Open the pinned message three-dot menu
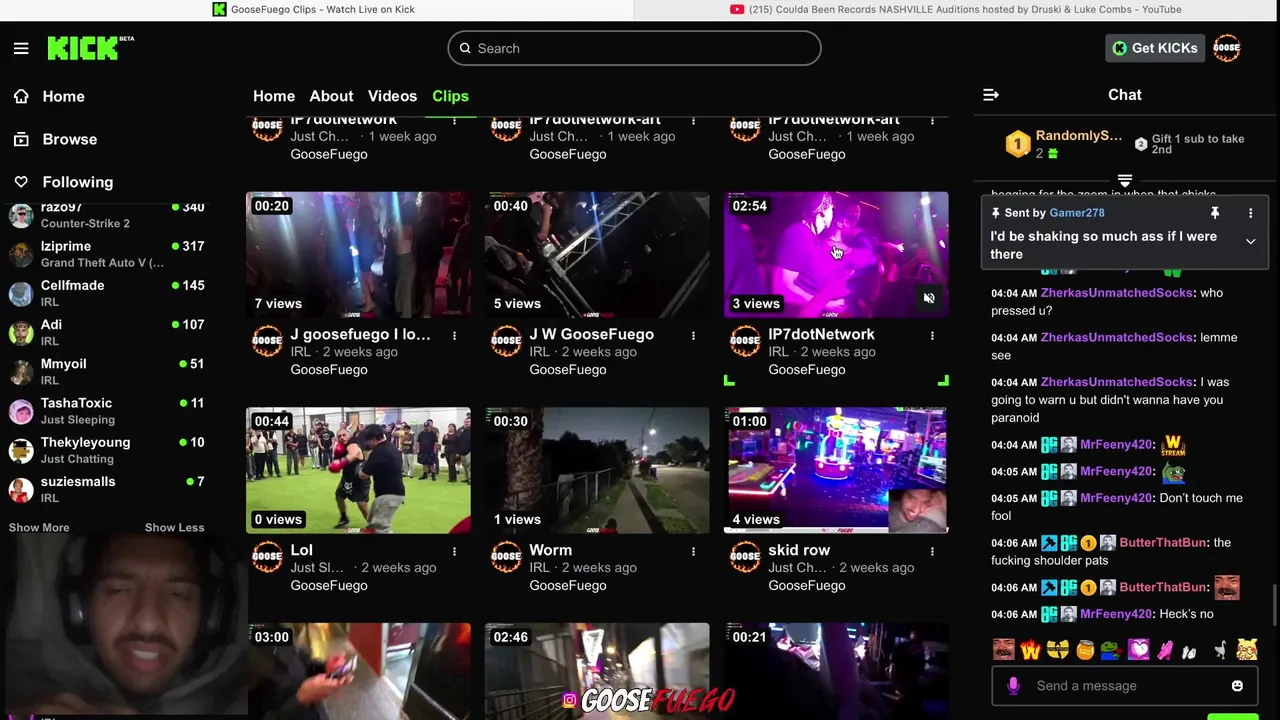This screenshot has height=720, width=1280. [x=1250, y=213]
